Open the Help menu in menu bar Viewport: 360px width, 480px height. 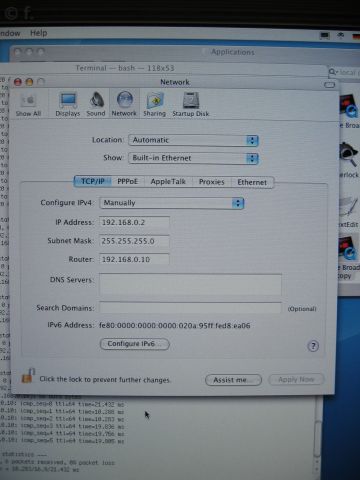[x=39, y=33]
